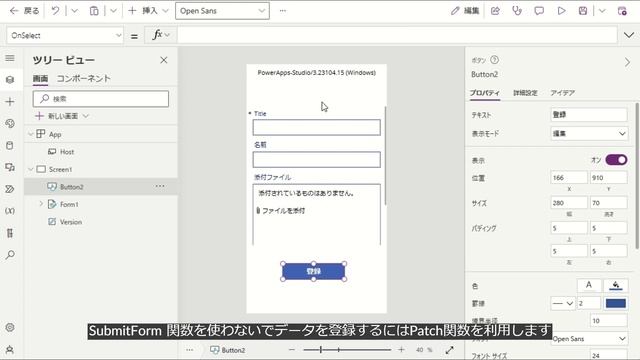Image resolution: width=640 pixels, height=360 pixels.
Task: Save the app with disk icon
Action: tap(583, 11)
